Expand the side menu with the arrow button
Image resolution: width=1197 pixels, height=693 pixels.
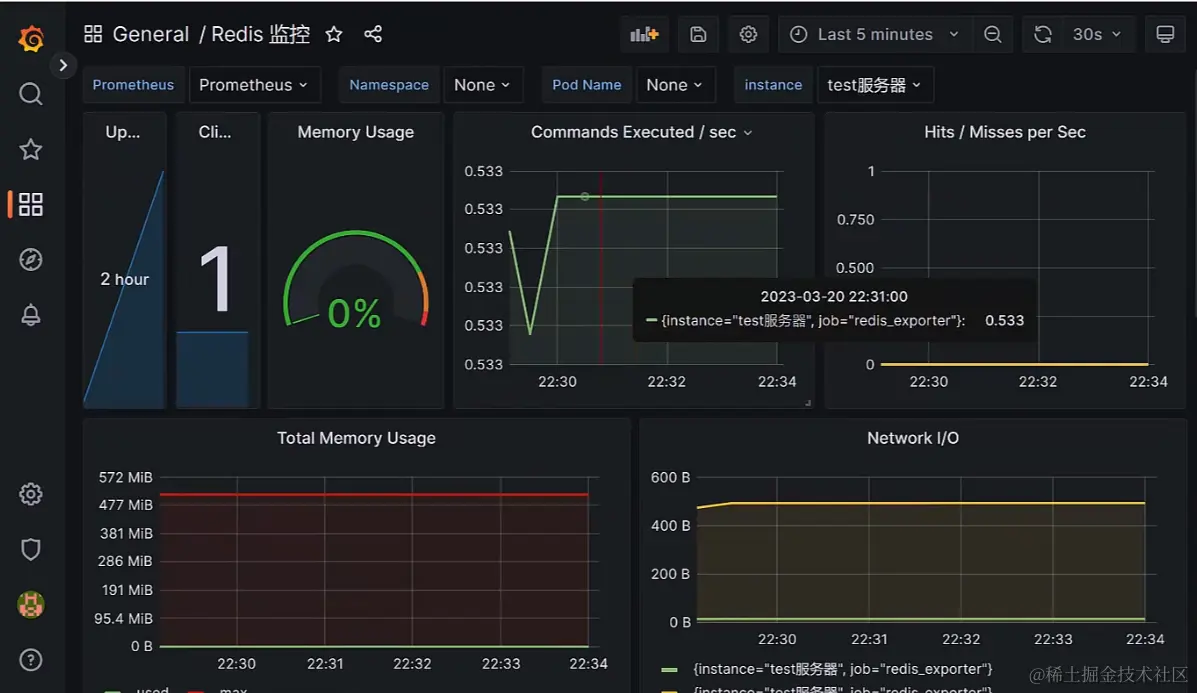[63, 66]
